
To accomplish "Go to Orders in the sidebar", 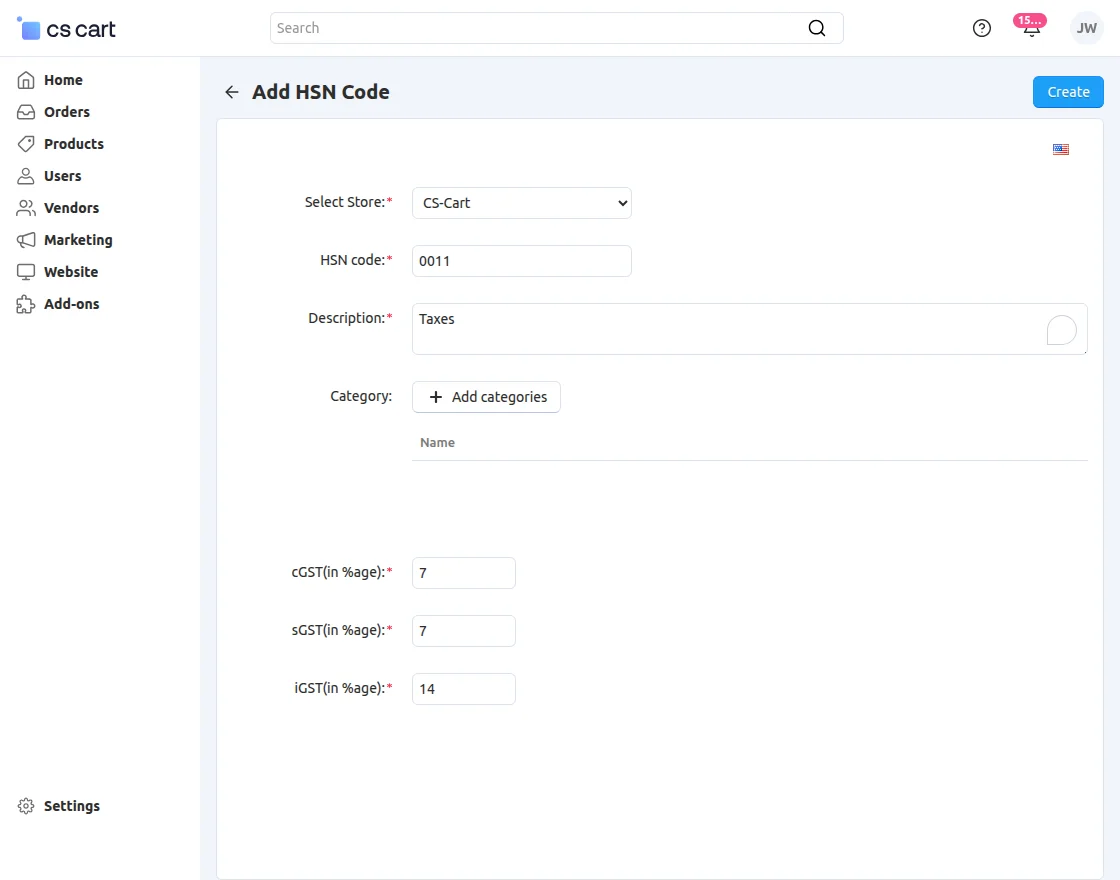I will click(x=66, y=112).
